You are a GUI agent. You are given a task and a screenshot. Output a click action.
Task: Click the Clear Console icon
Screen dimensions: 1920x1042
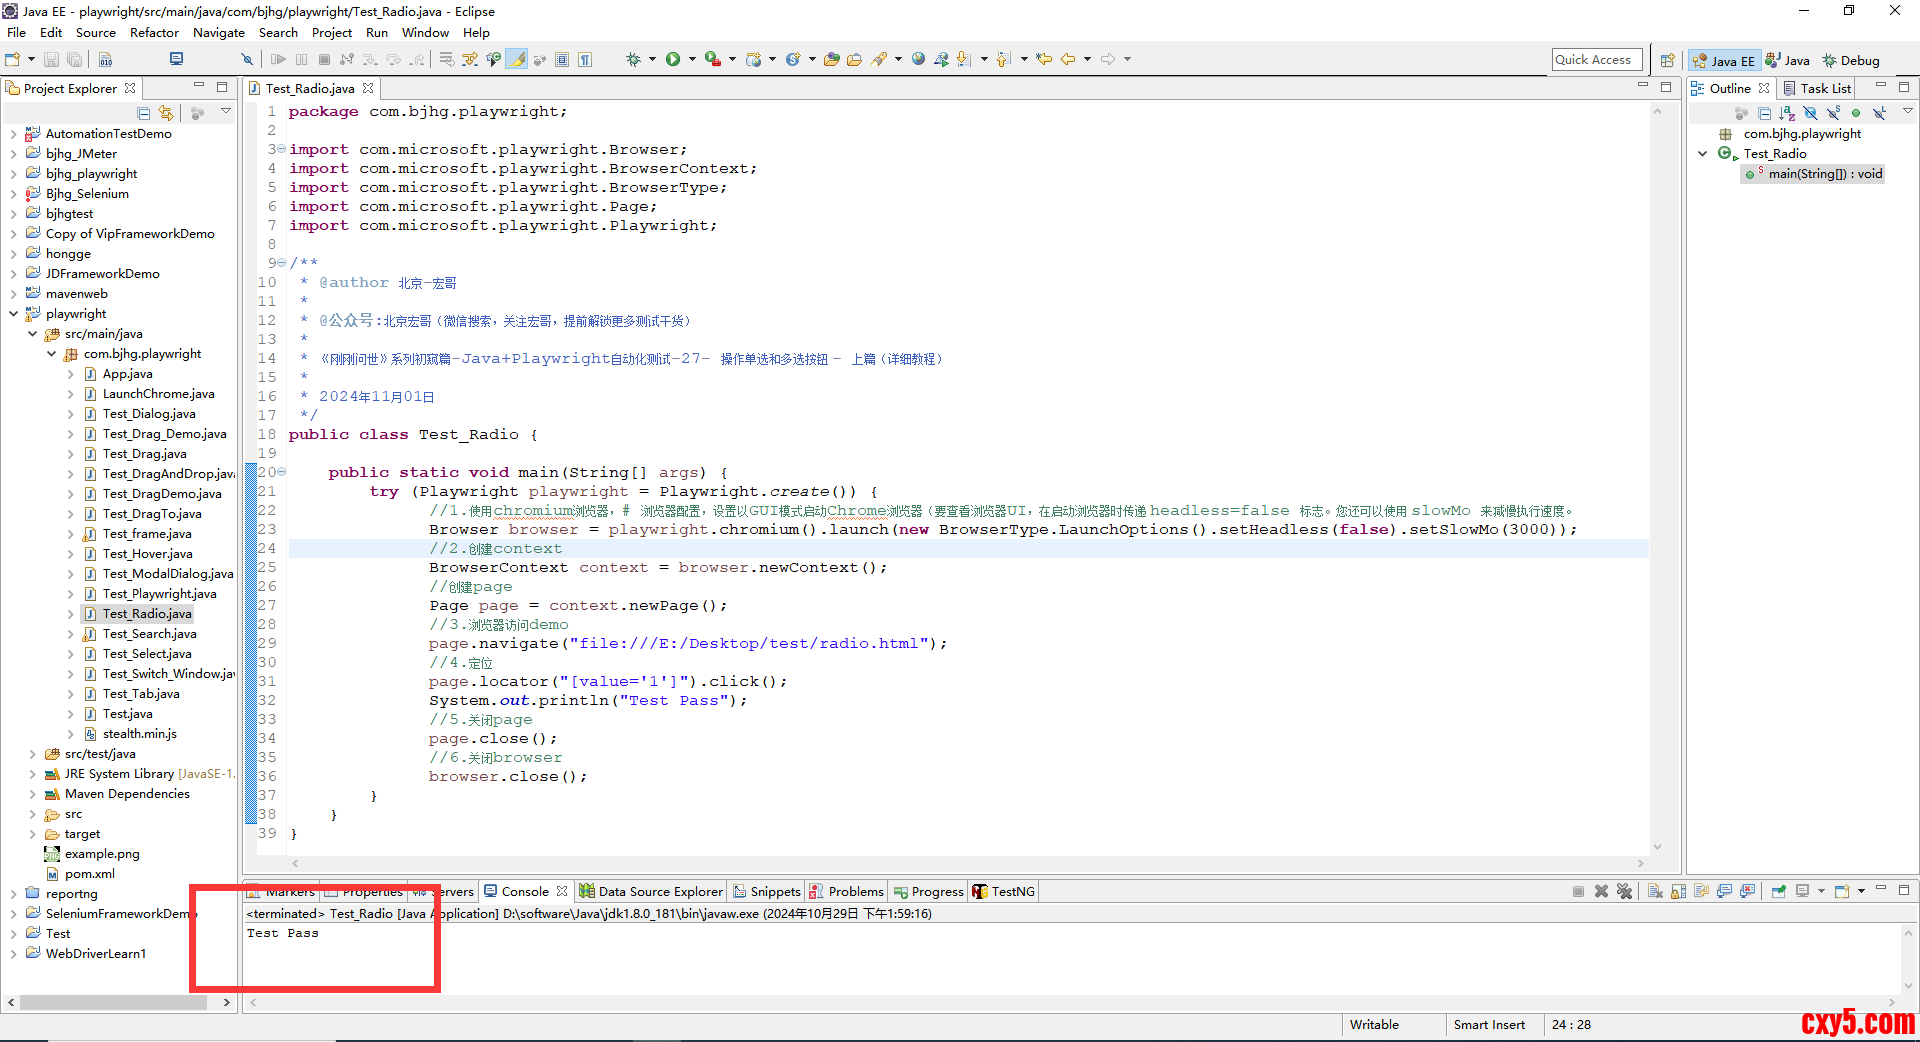click(1655, 891)
